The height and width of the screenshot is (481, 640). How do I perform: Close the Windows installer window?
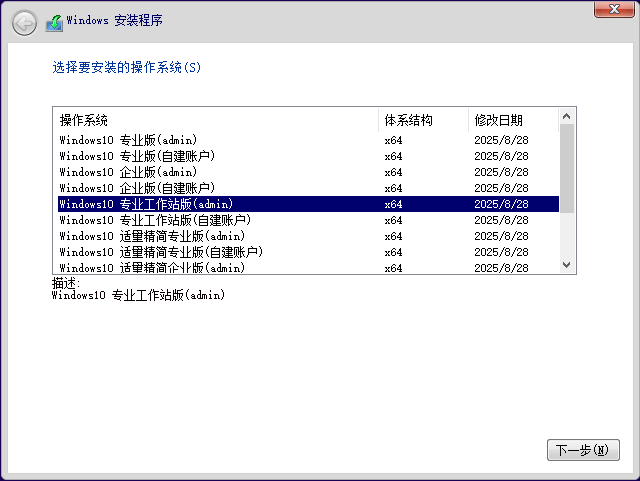coord(612,9)
